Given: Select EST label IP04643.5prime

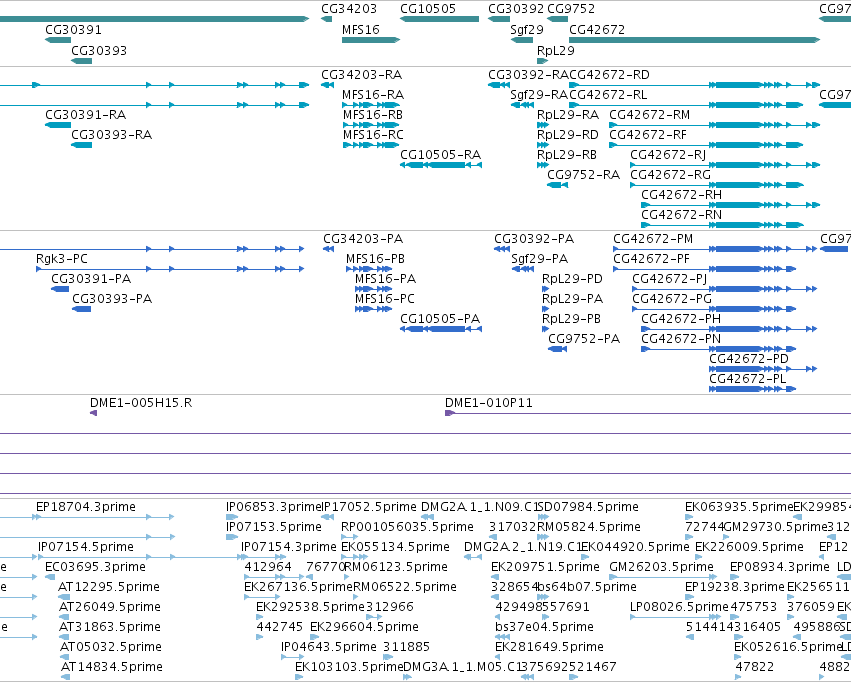Looking at the screenshot, I should pyautogui.click(x=329, y=647).
